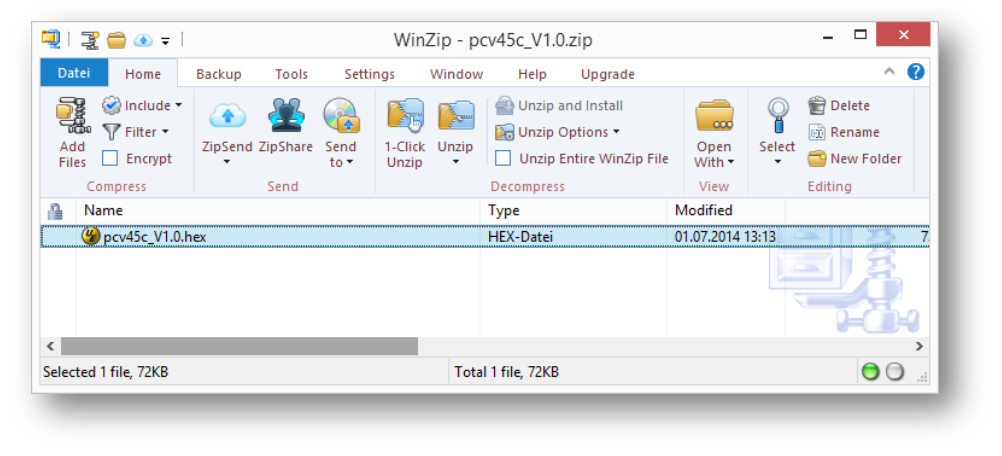This screenshot has width=1002, height=456.
Task: Click the ZipShare people icon
Action: pos(286,115)
